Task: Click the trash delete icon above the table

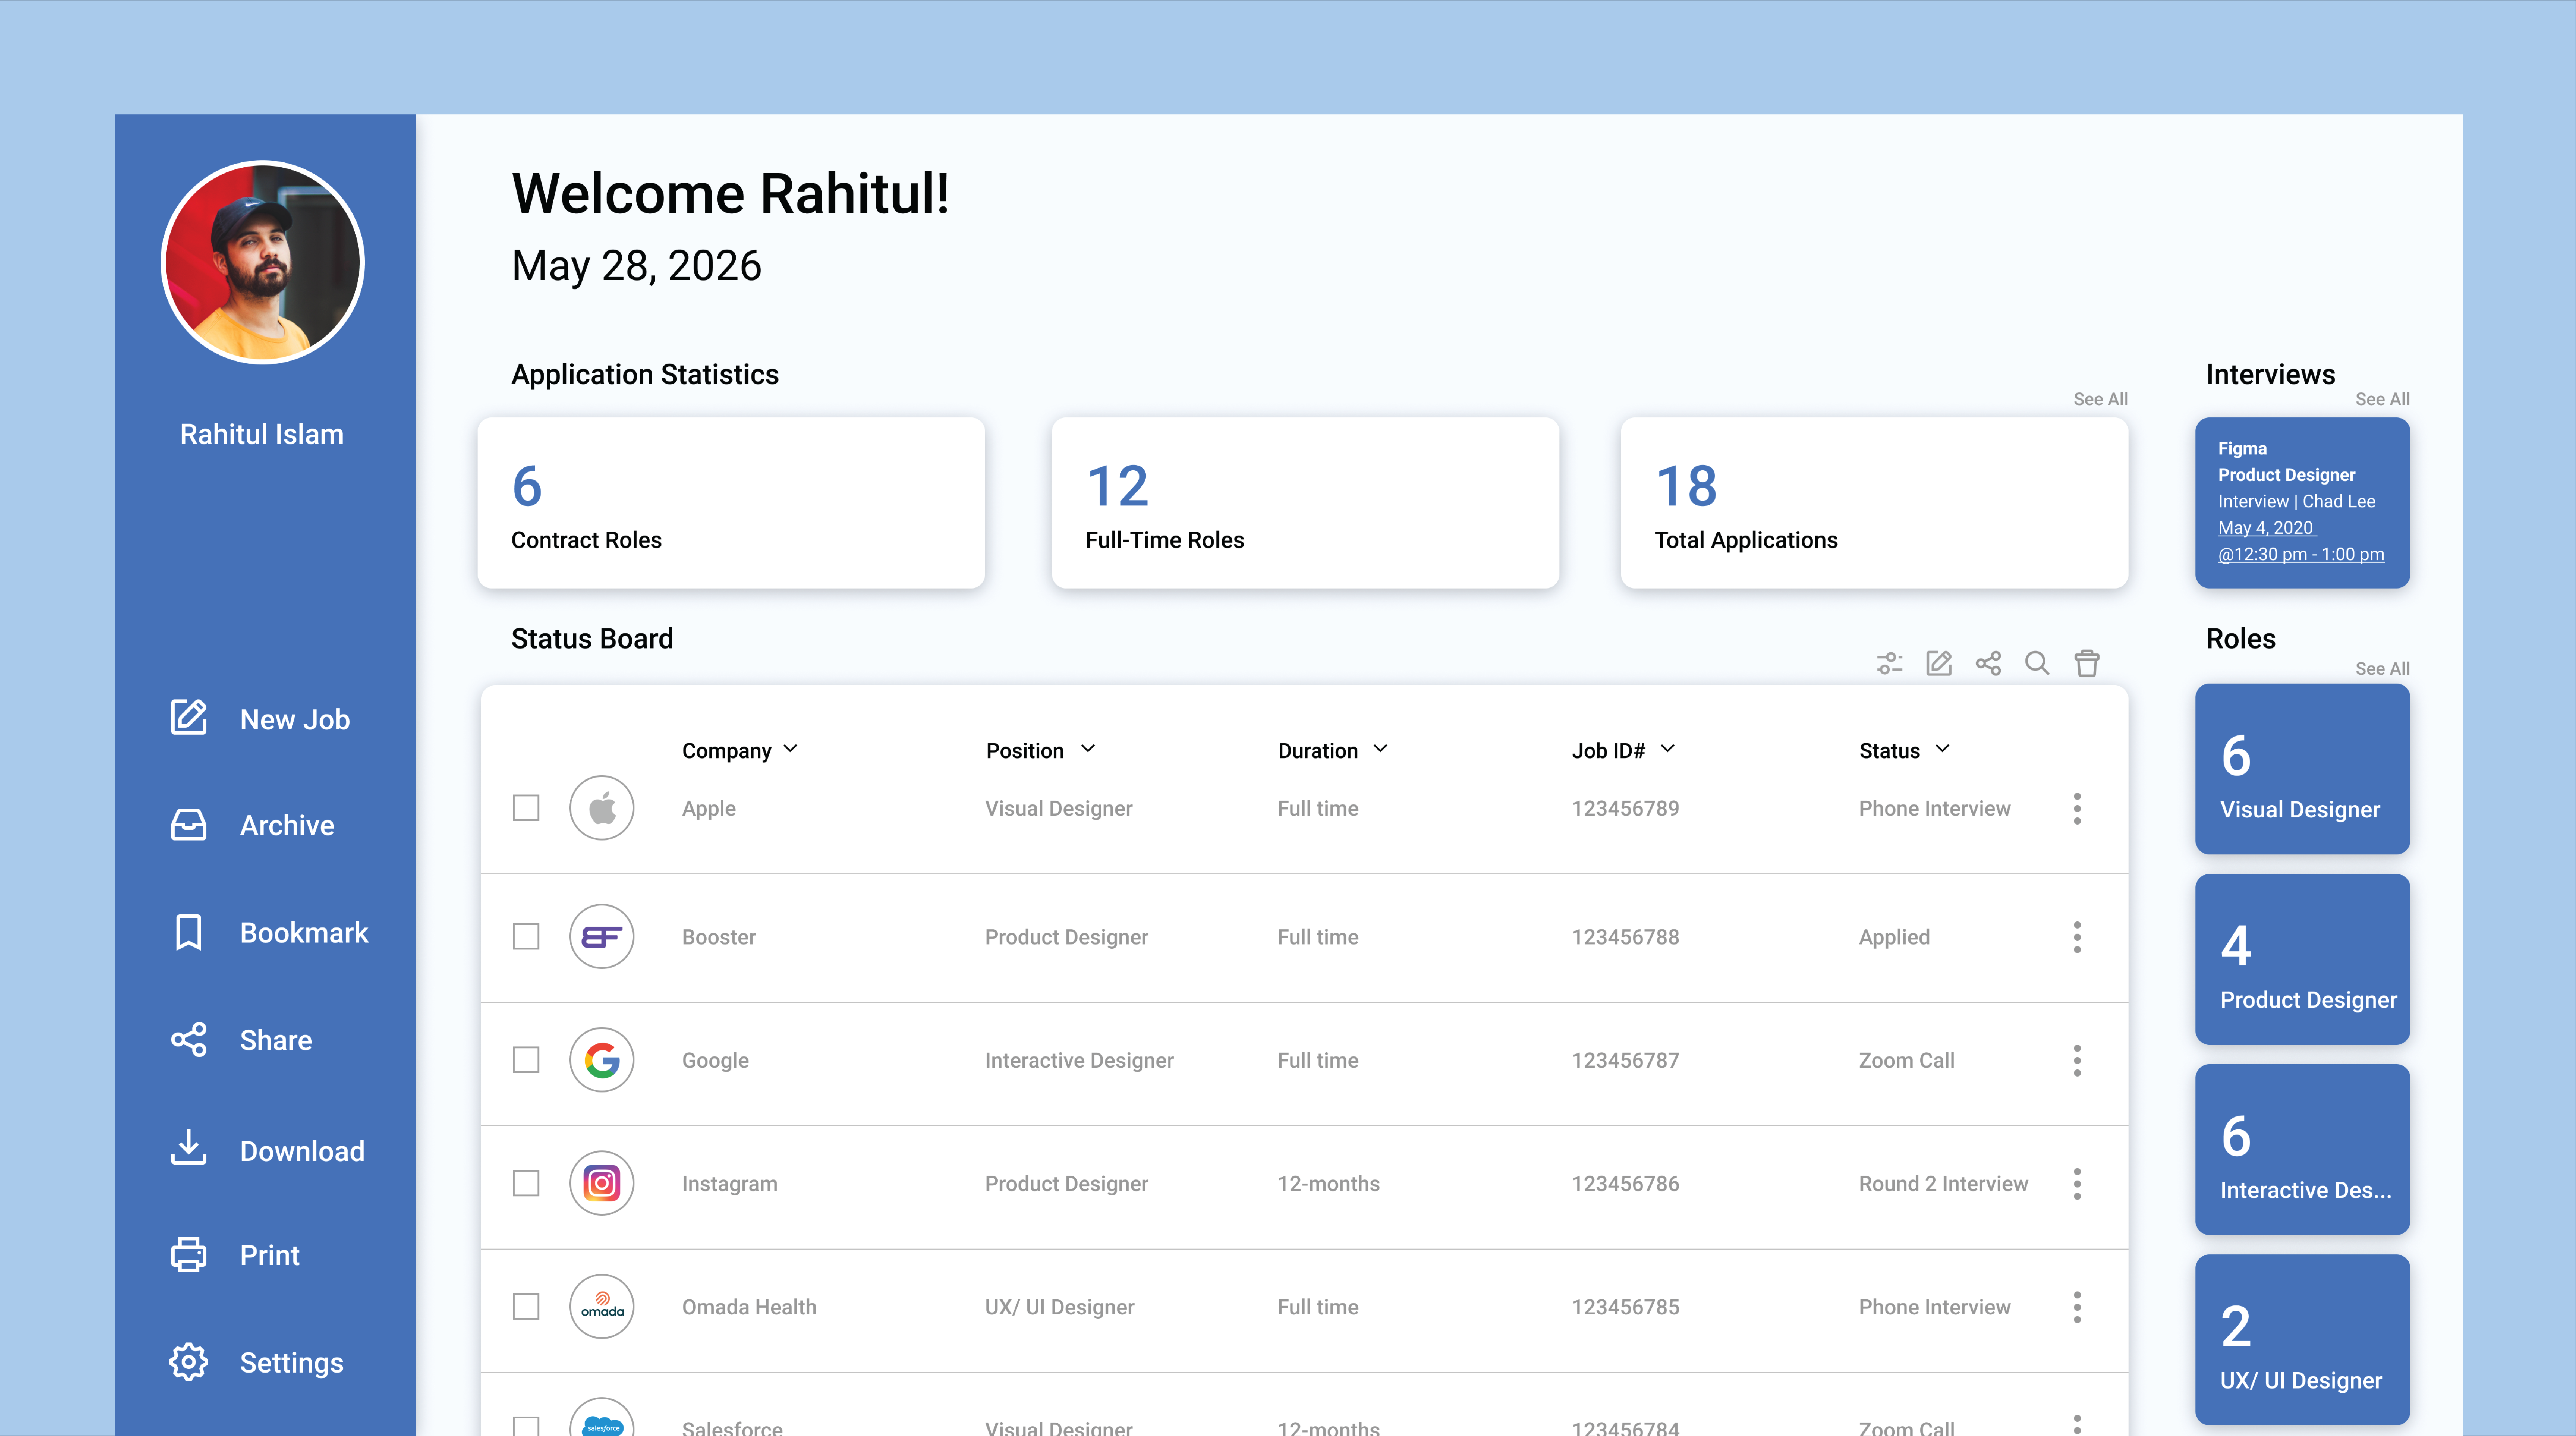Action: 2087,663
